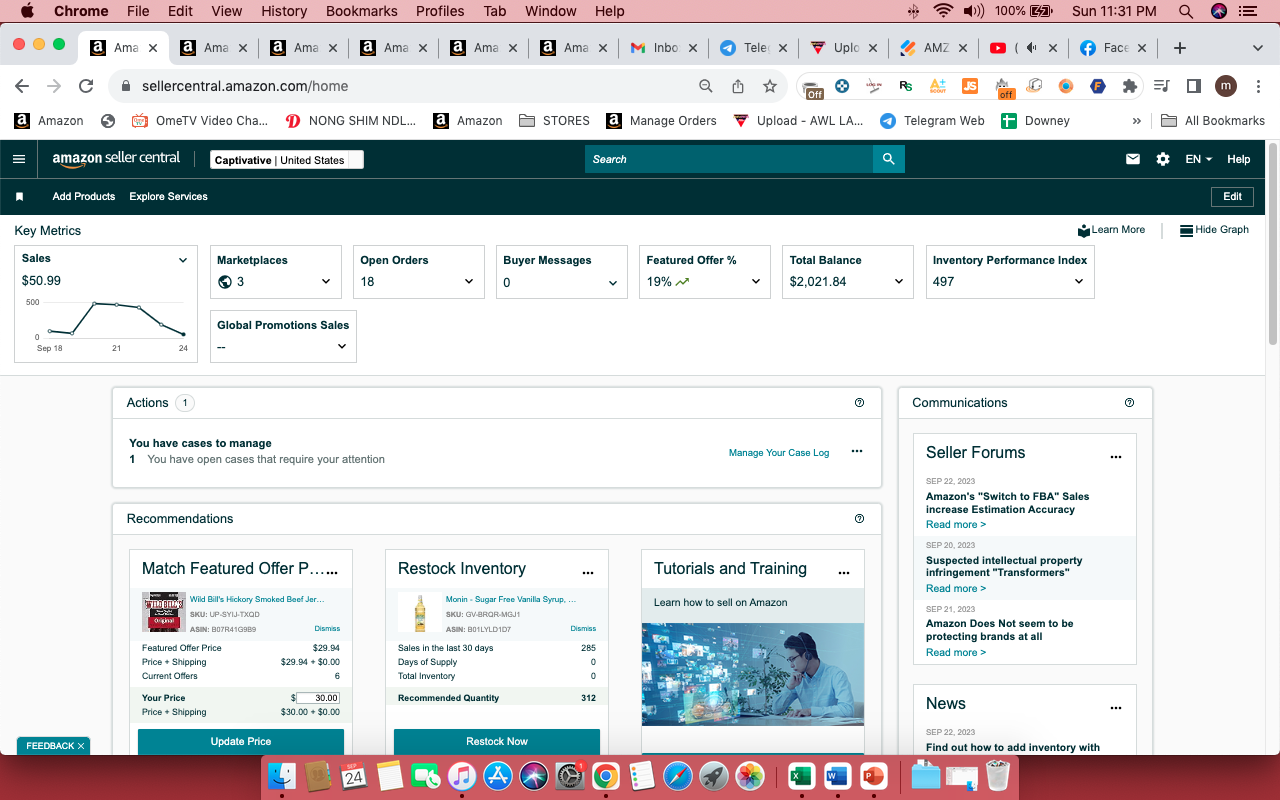Click the bookmark flag icon beside Add Products

pos(19,197)
